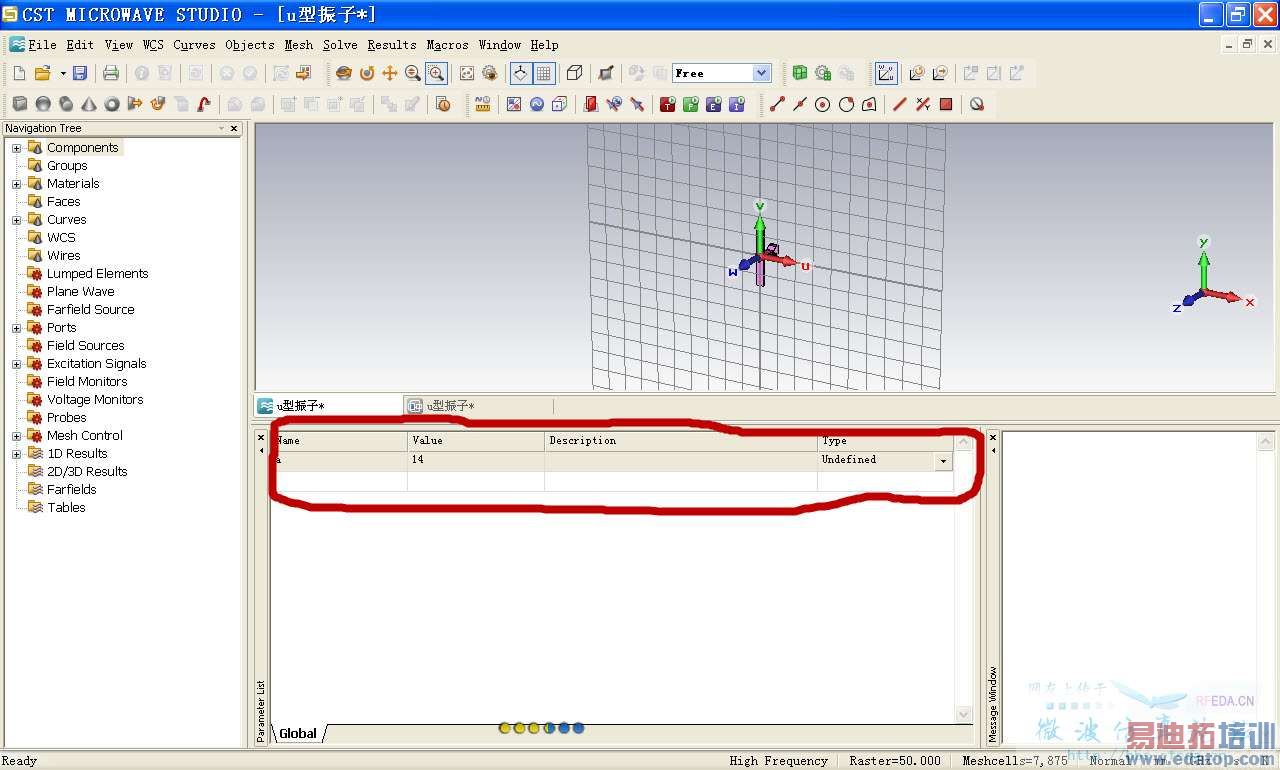Open the Results menu
This screenshot has height=770, width=1280.
point(392,45)
